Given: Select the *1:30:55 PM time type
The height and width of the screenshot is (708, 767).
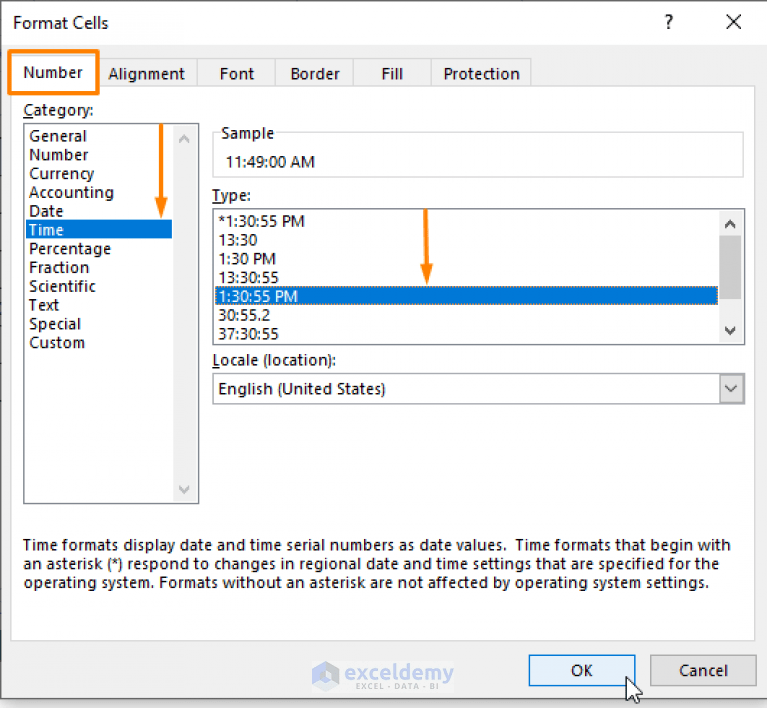Looking at the screenshot, I should pos(467,221).
